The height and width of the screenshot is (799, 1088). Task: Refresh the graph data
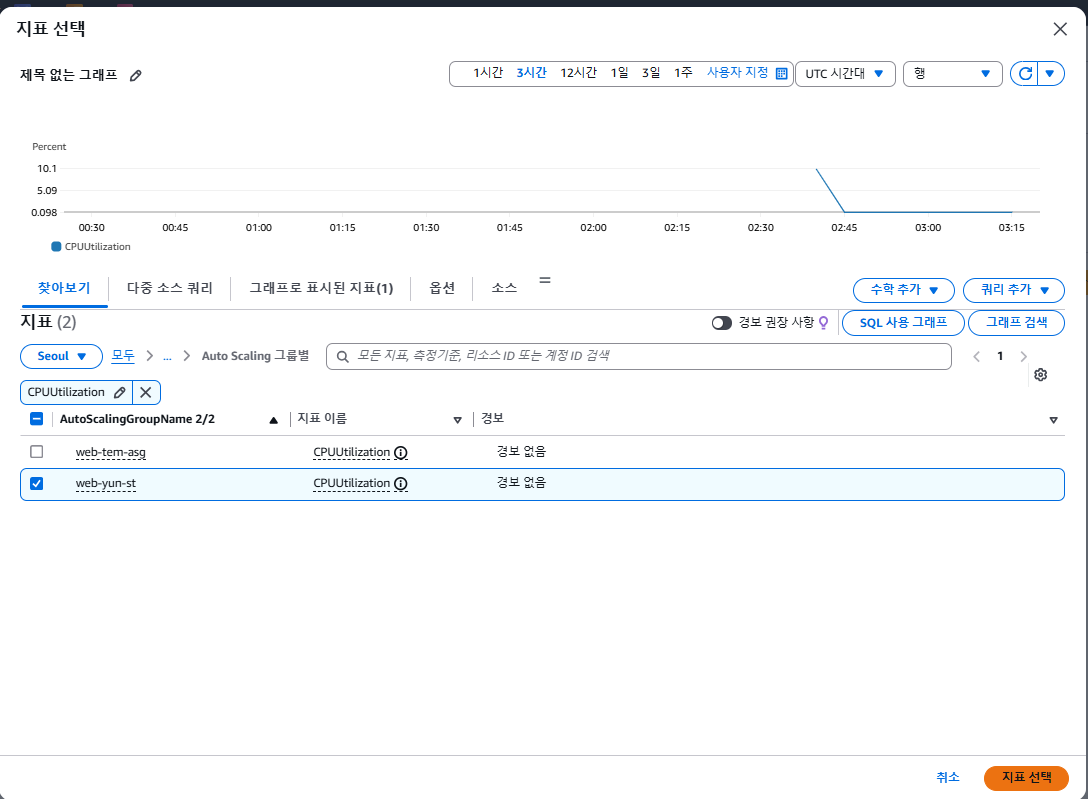tap(1025, 74)
